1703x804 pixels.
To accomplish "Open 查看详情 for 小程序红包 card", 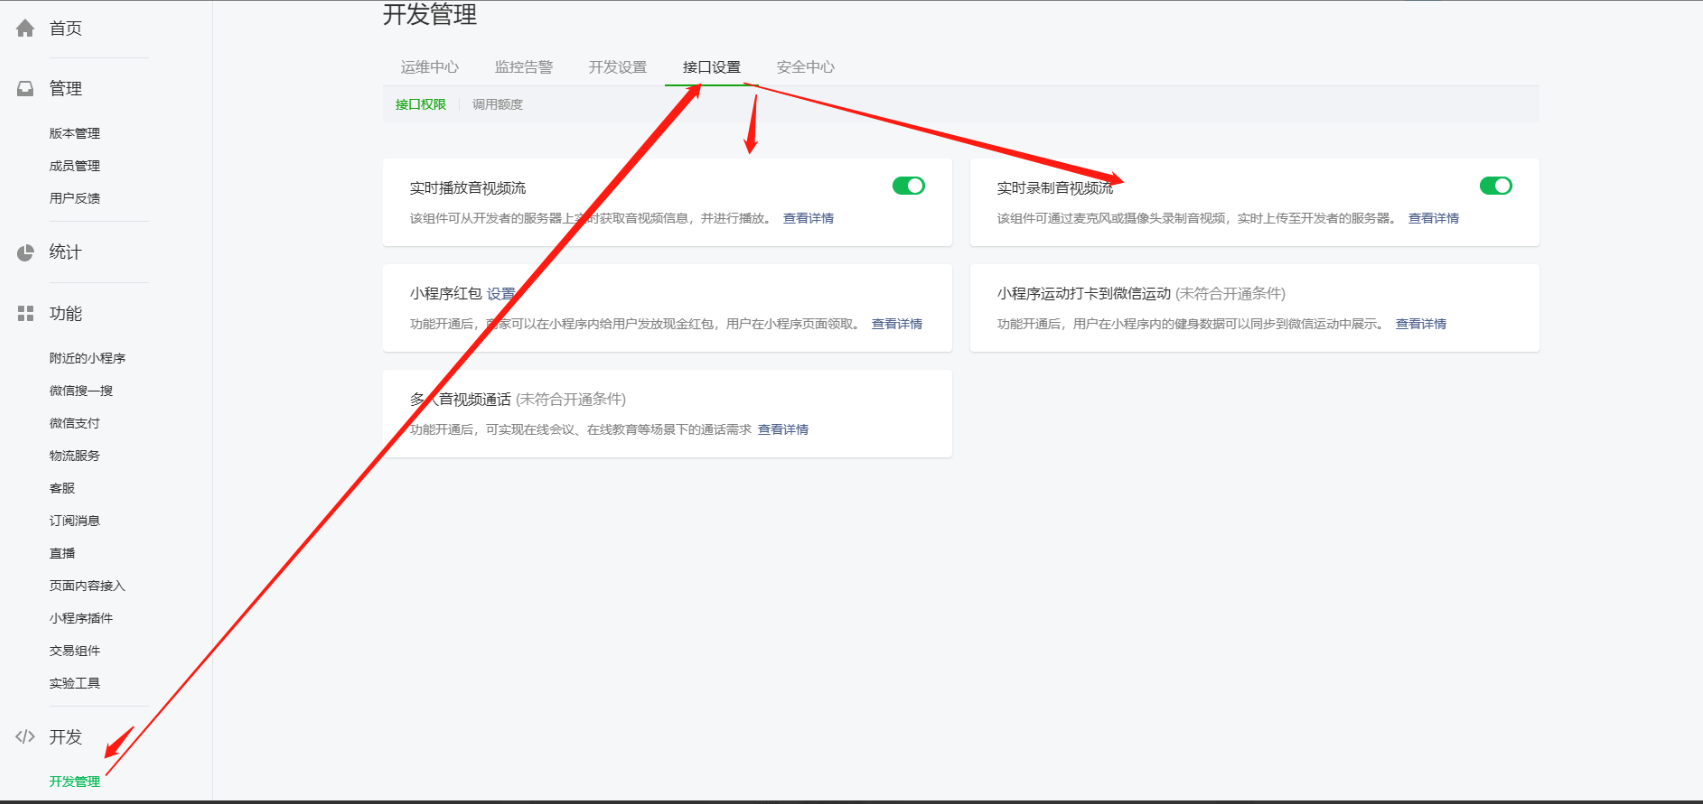I will pos(897,324).
